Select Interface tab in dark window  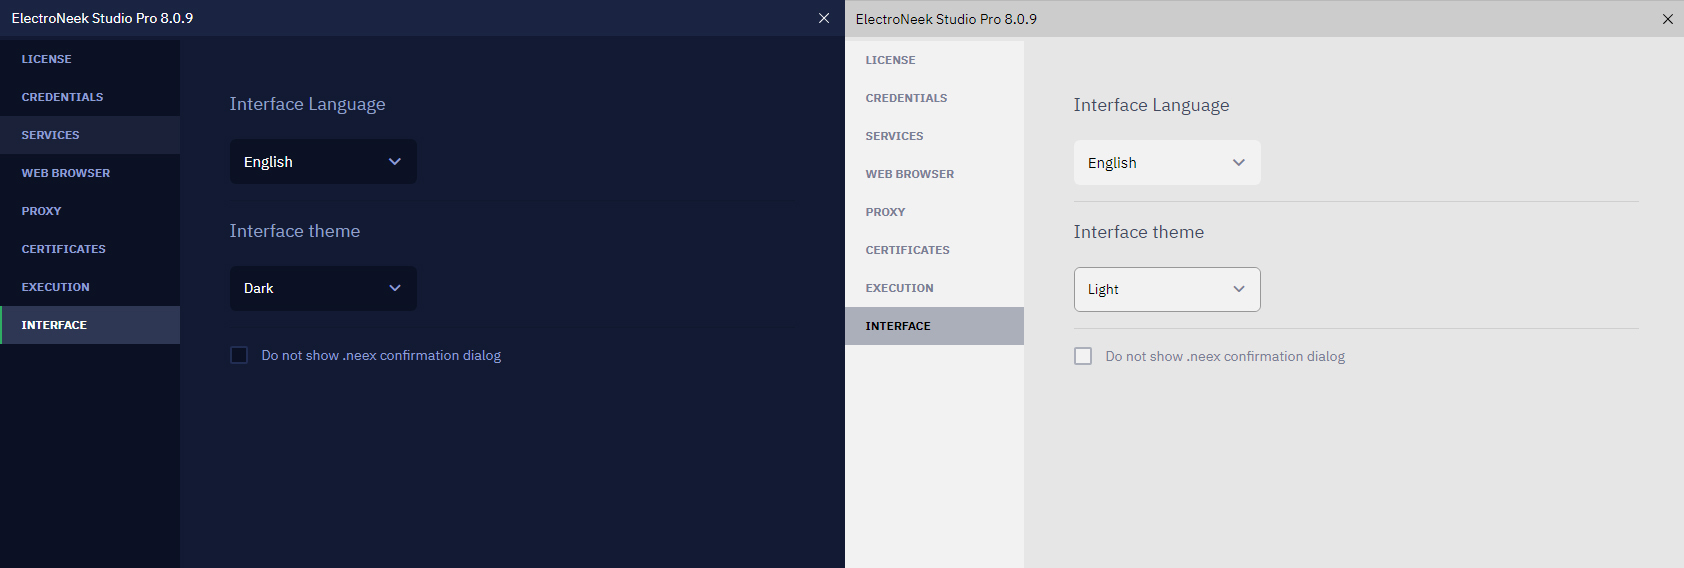coord(90,325)
